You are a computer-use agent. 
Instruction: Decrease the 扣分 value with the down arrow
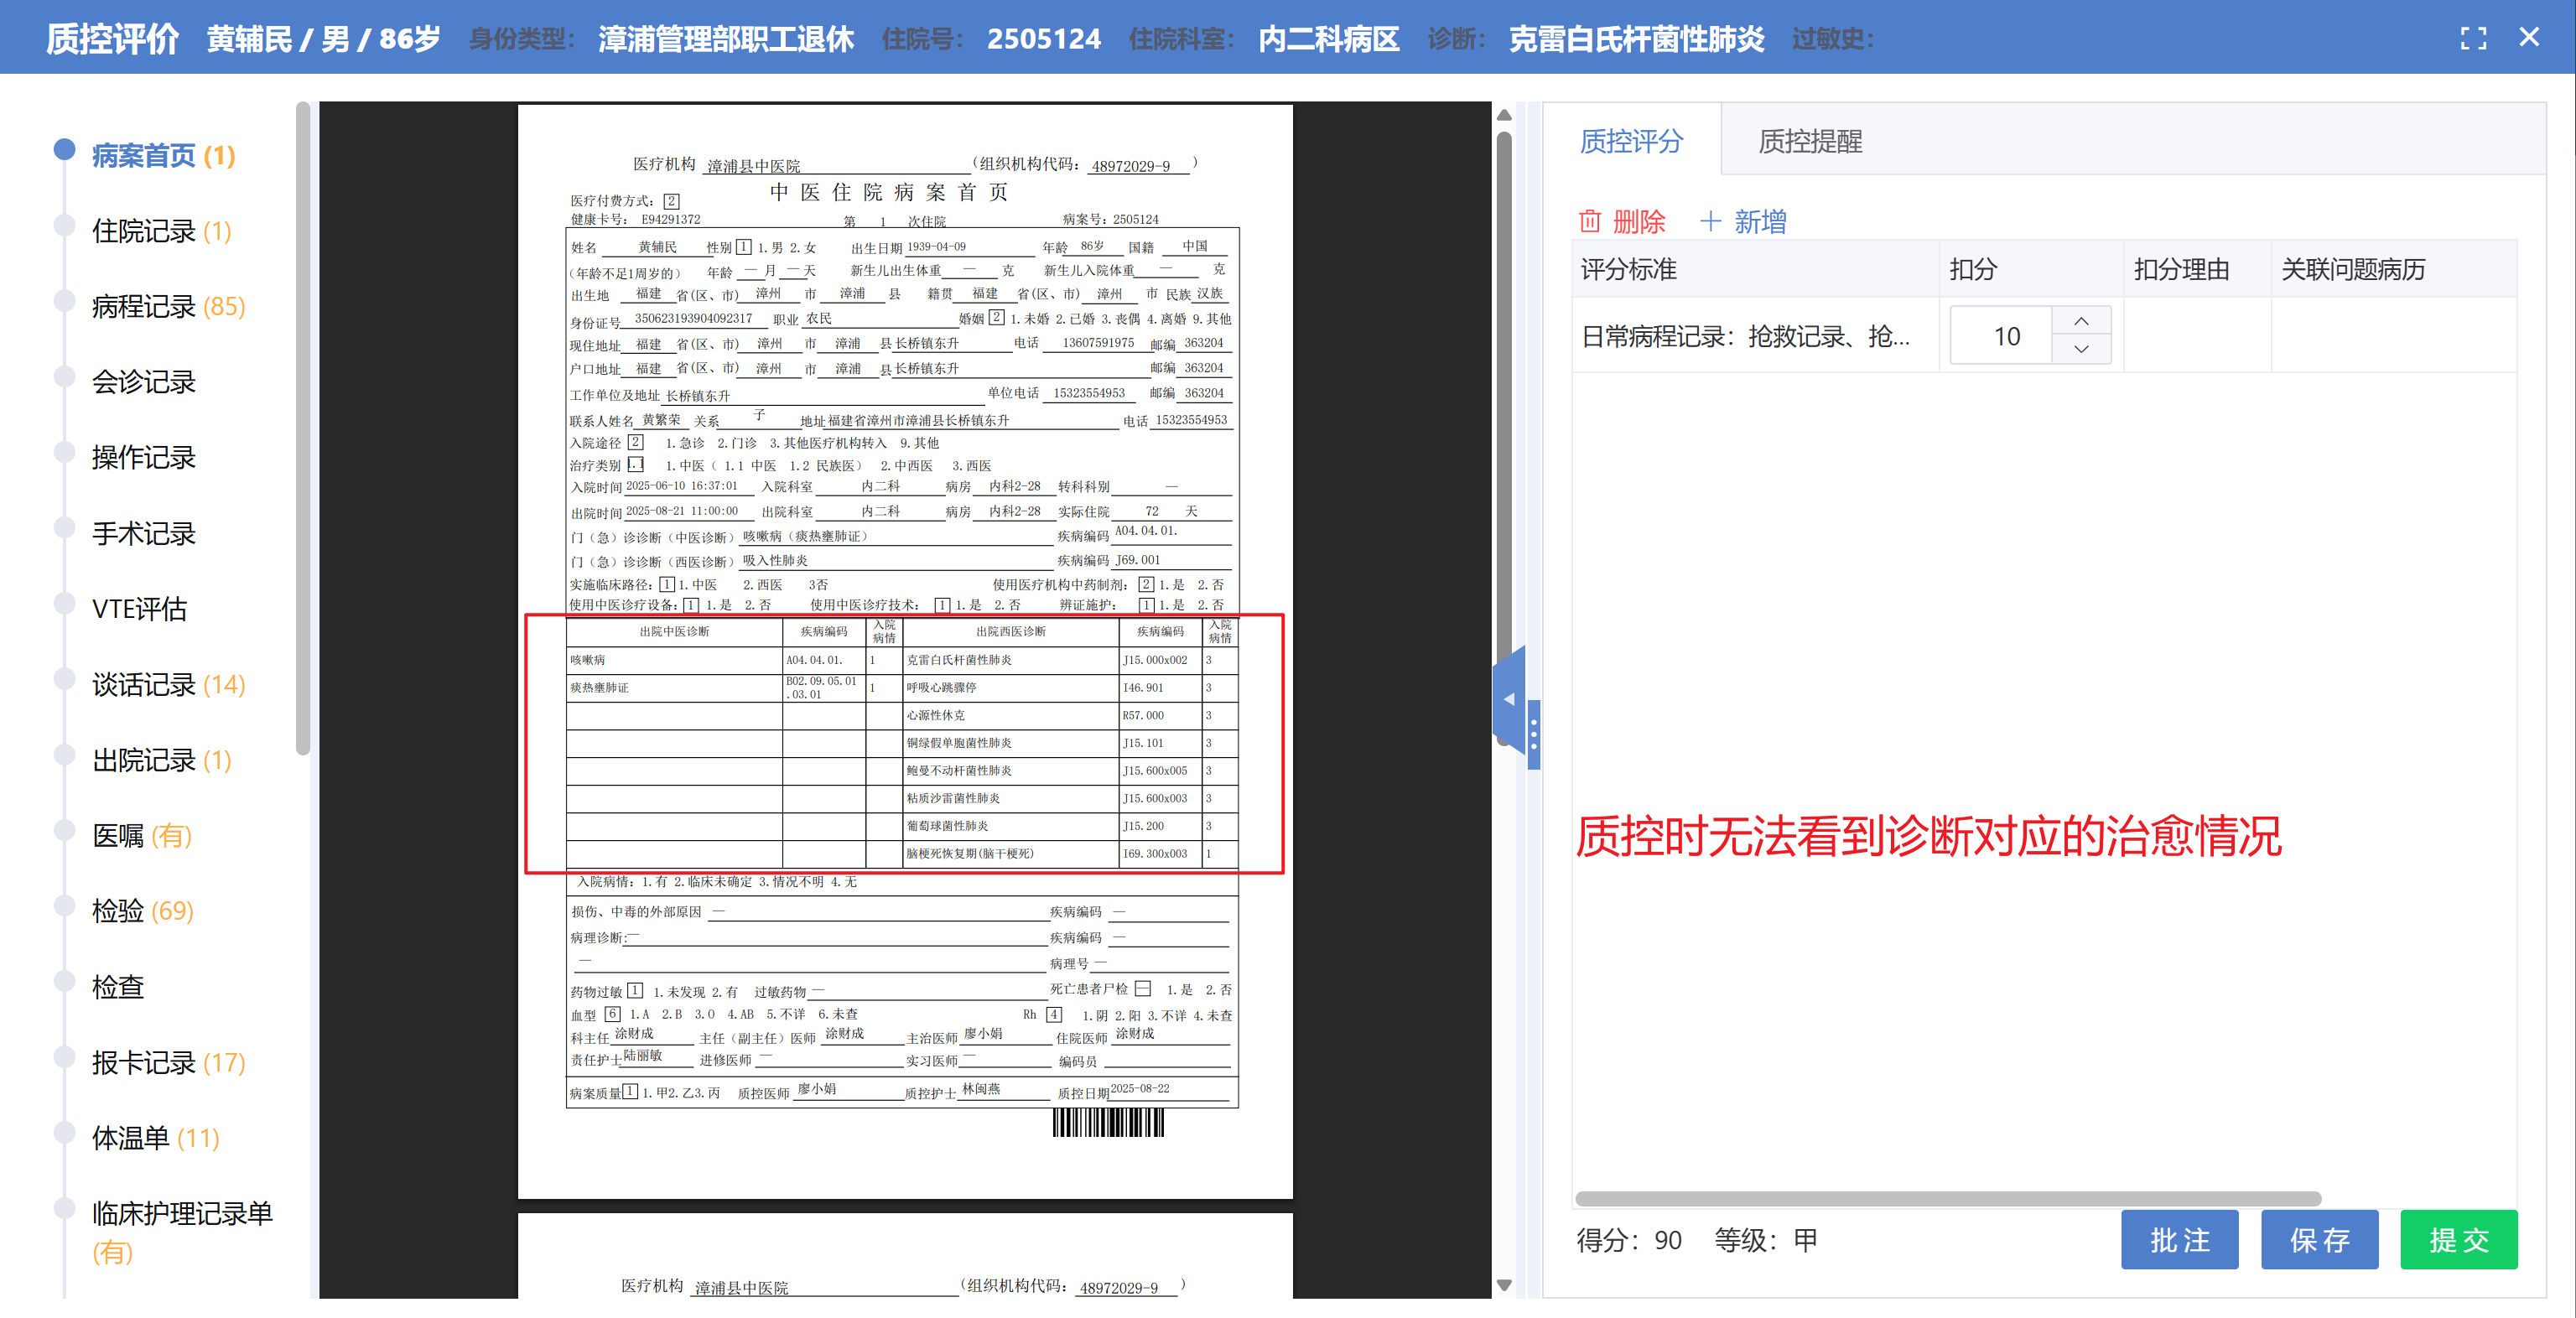pos(2081,349)
